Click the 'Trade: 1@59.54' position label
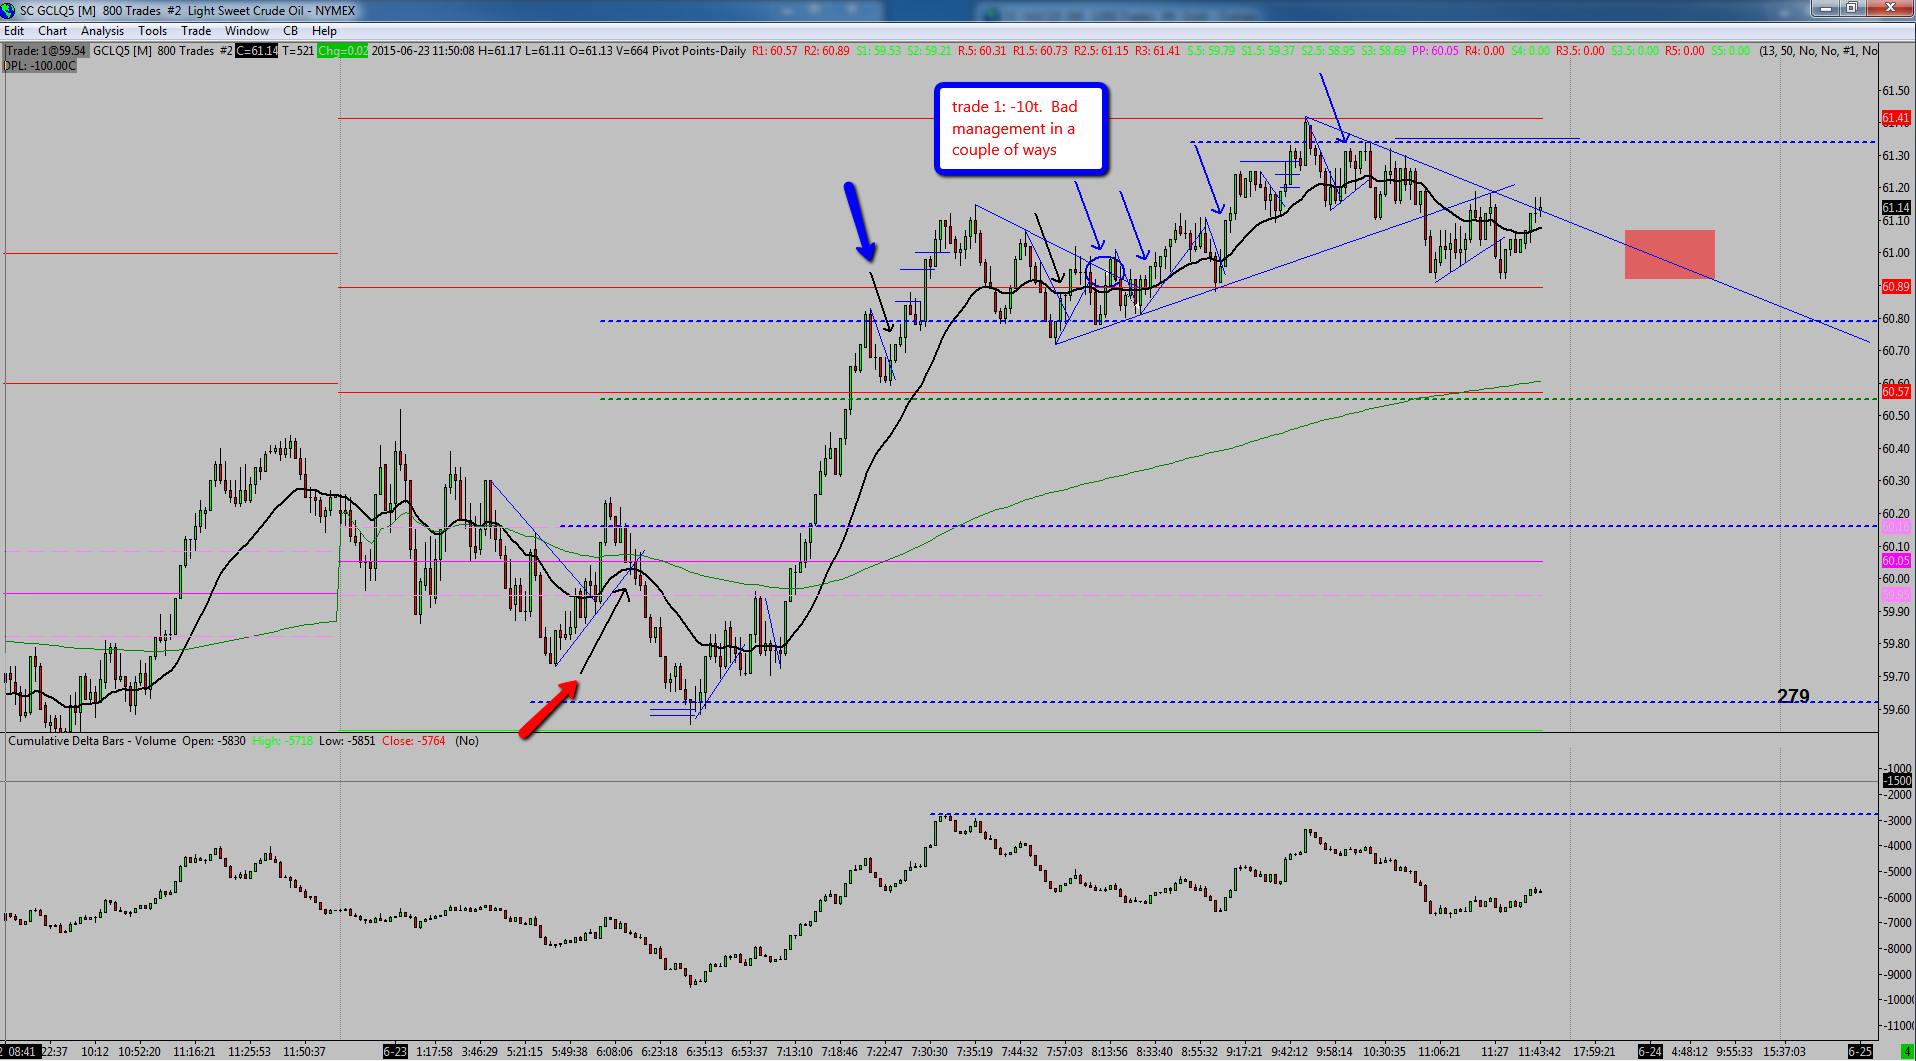 (x=46, y=51)
